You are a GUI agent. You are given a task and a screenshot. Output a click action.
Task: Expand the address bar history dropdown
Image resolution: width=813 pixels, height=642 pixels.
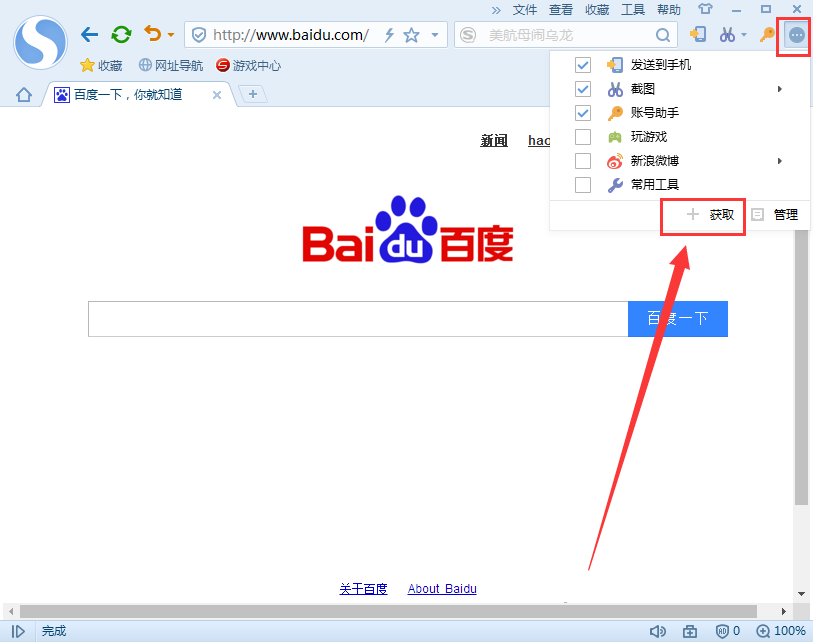435,35
